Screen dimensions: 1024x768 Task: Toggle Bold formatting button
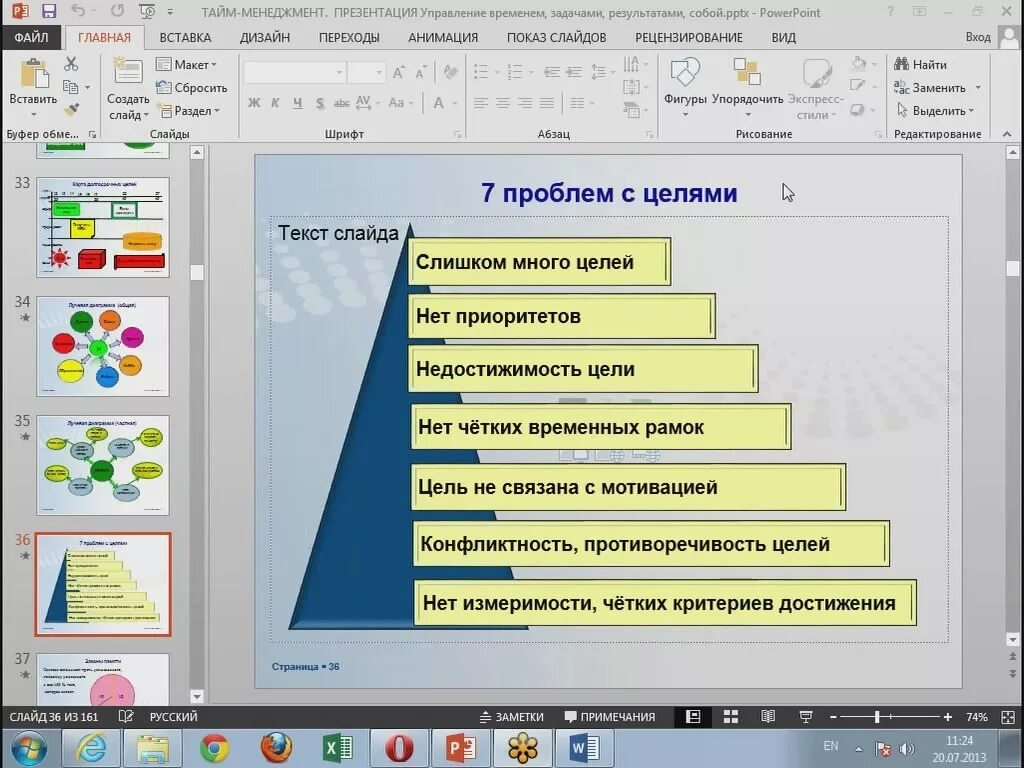click(x=254, y=103)
